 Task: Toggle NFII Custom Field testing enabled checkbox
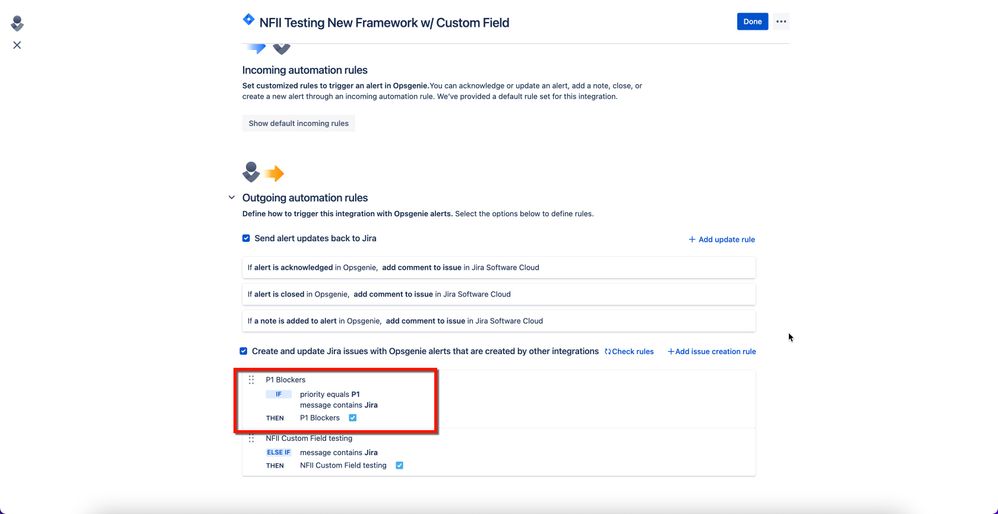[x=400, y=465]
